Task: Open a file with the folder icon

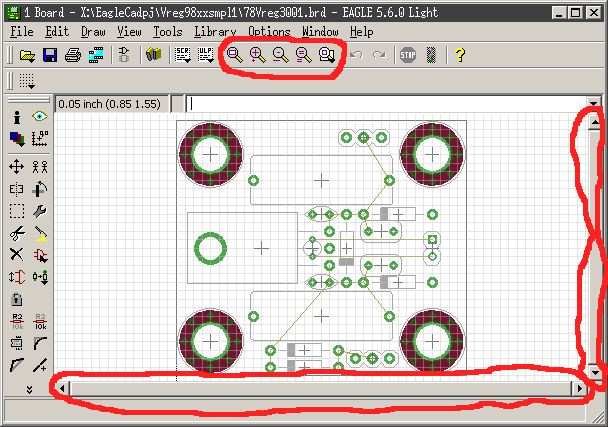Action: pyautogui.click(x=27, y=55)
